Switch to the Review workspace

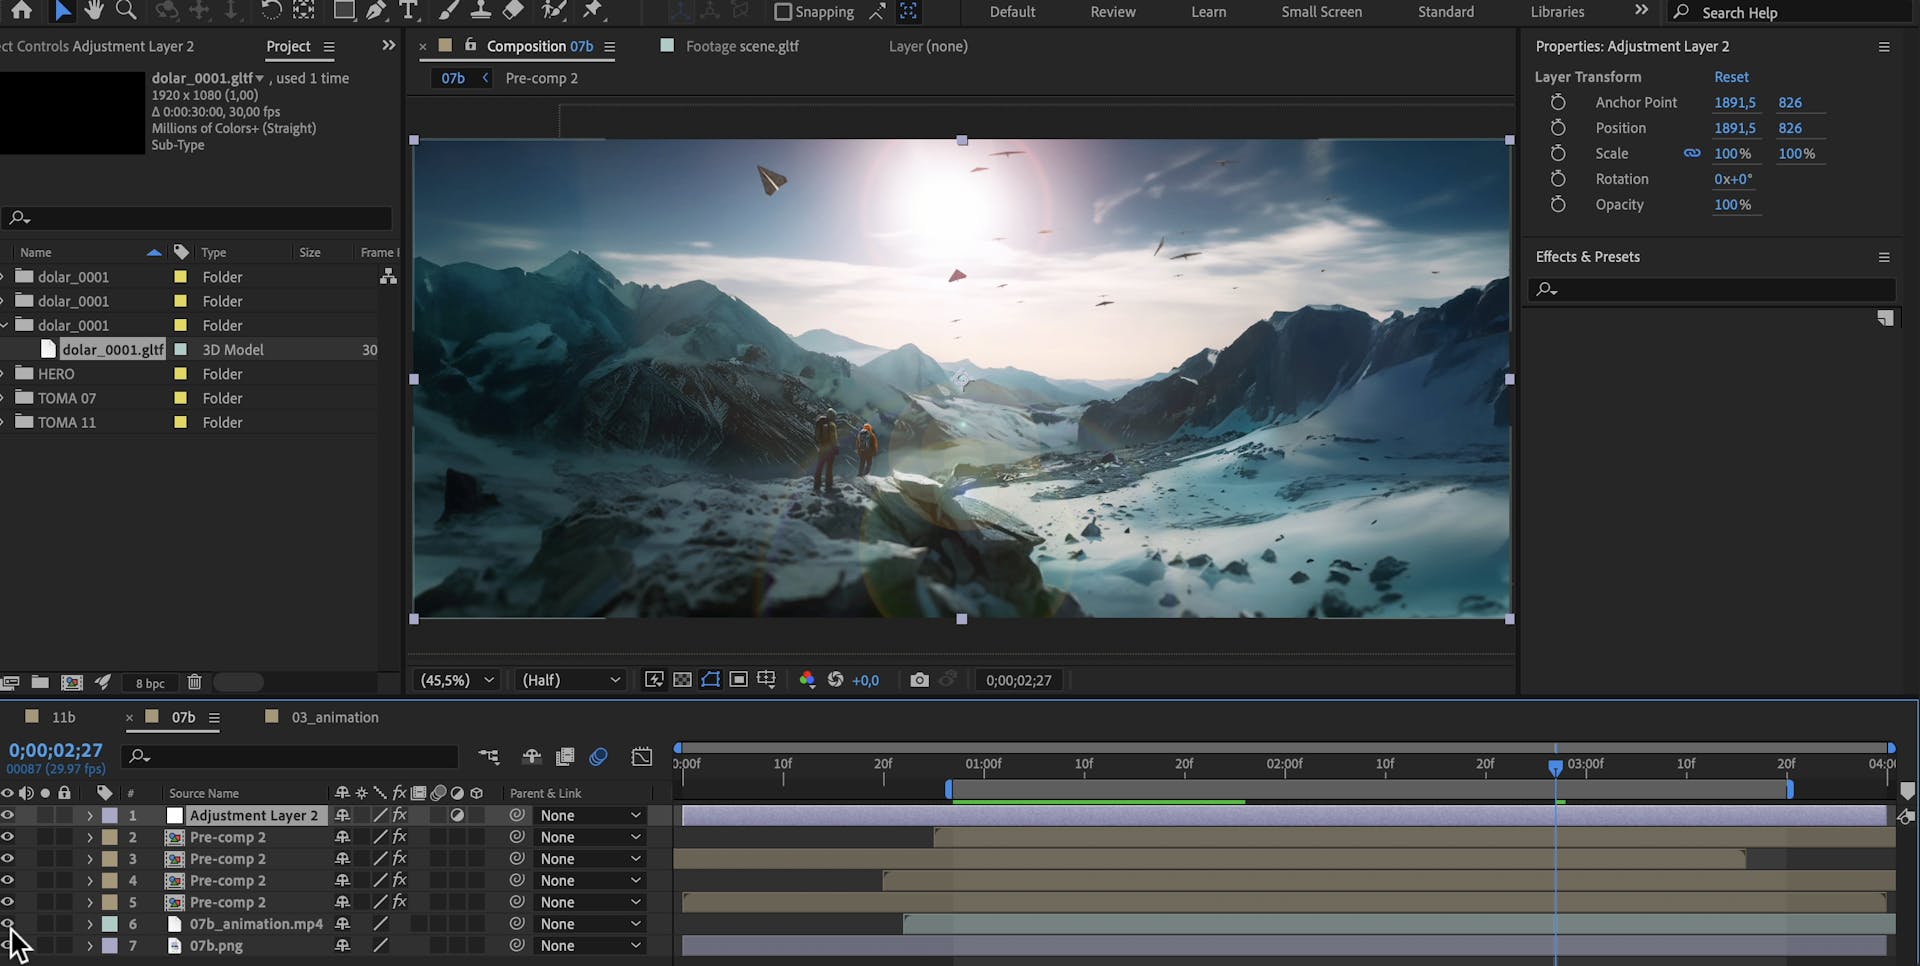click(x=1112, y=12)
